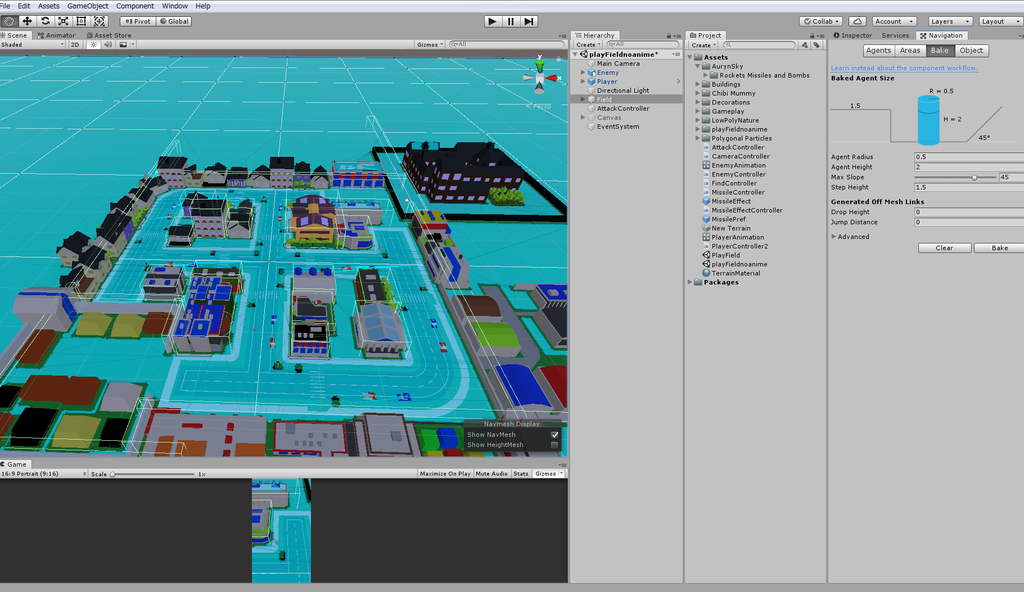The image size is (1024, 592).
Task: Open the Object navigation tab
Action: point(971,50)
